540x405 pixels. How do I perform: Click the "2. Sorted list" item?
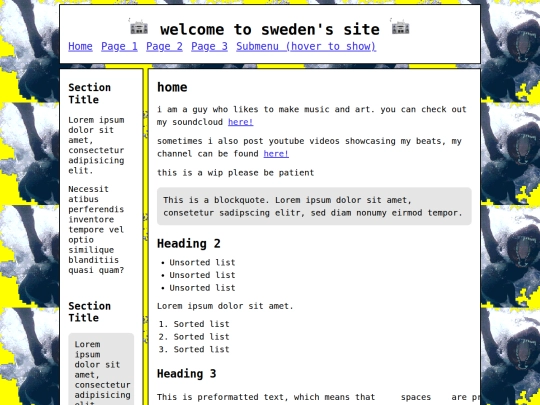click(194, 337)
